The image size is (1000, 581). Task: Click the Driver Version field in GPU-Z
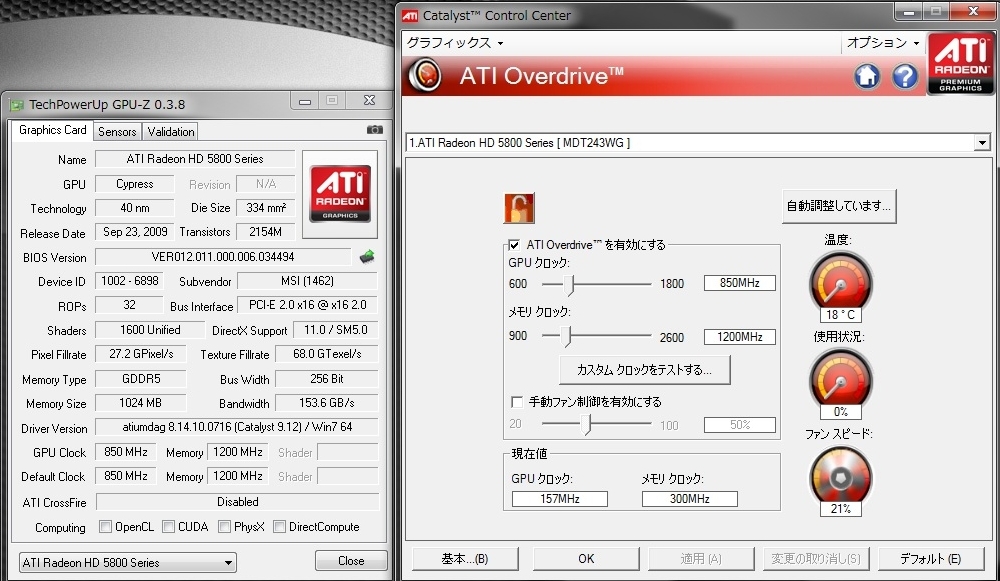tap(237, 427)
